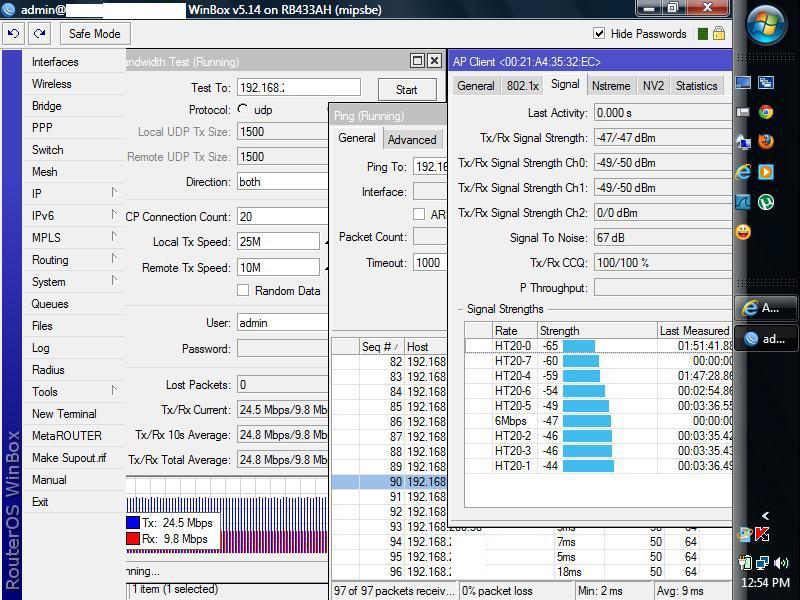Click the undo arrow in WinBox toolbar
Image resolution: width=800 pixels, height=600 pixels.
pos(12,33)
